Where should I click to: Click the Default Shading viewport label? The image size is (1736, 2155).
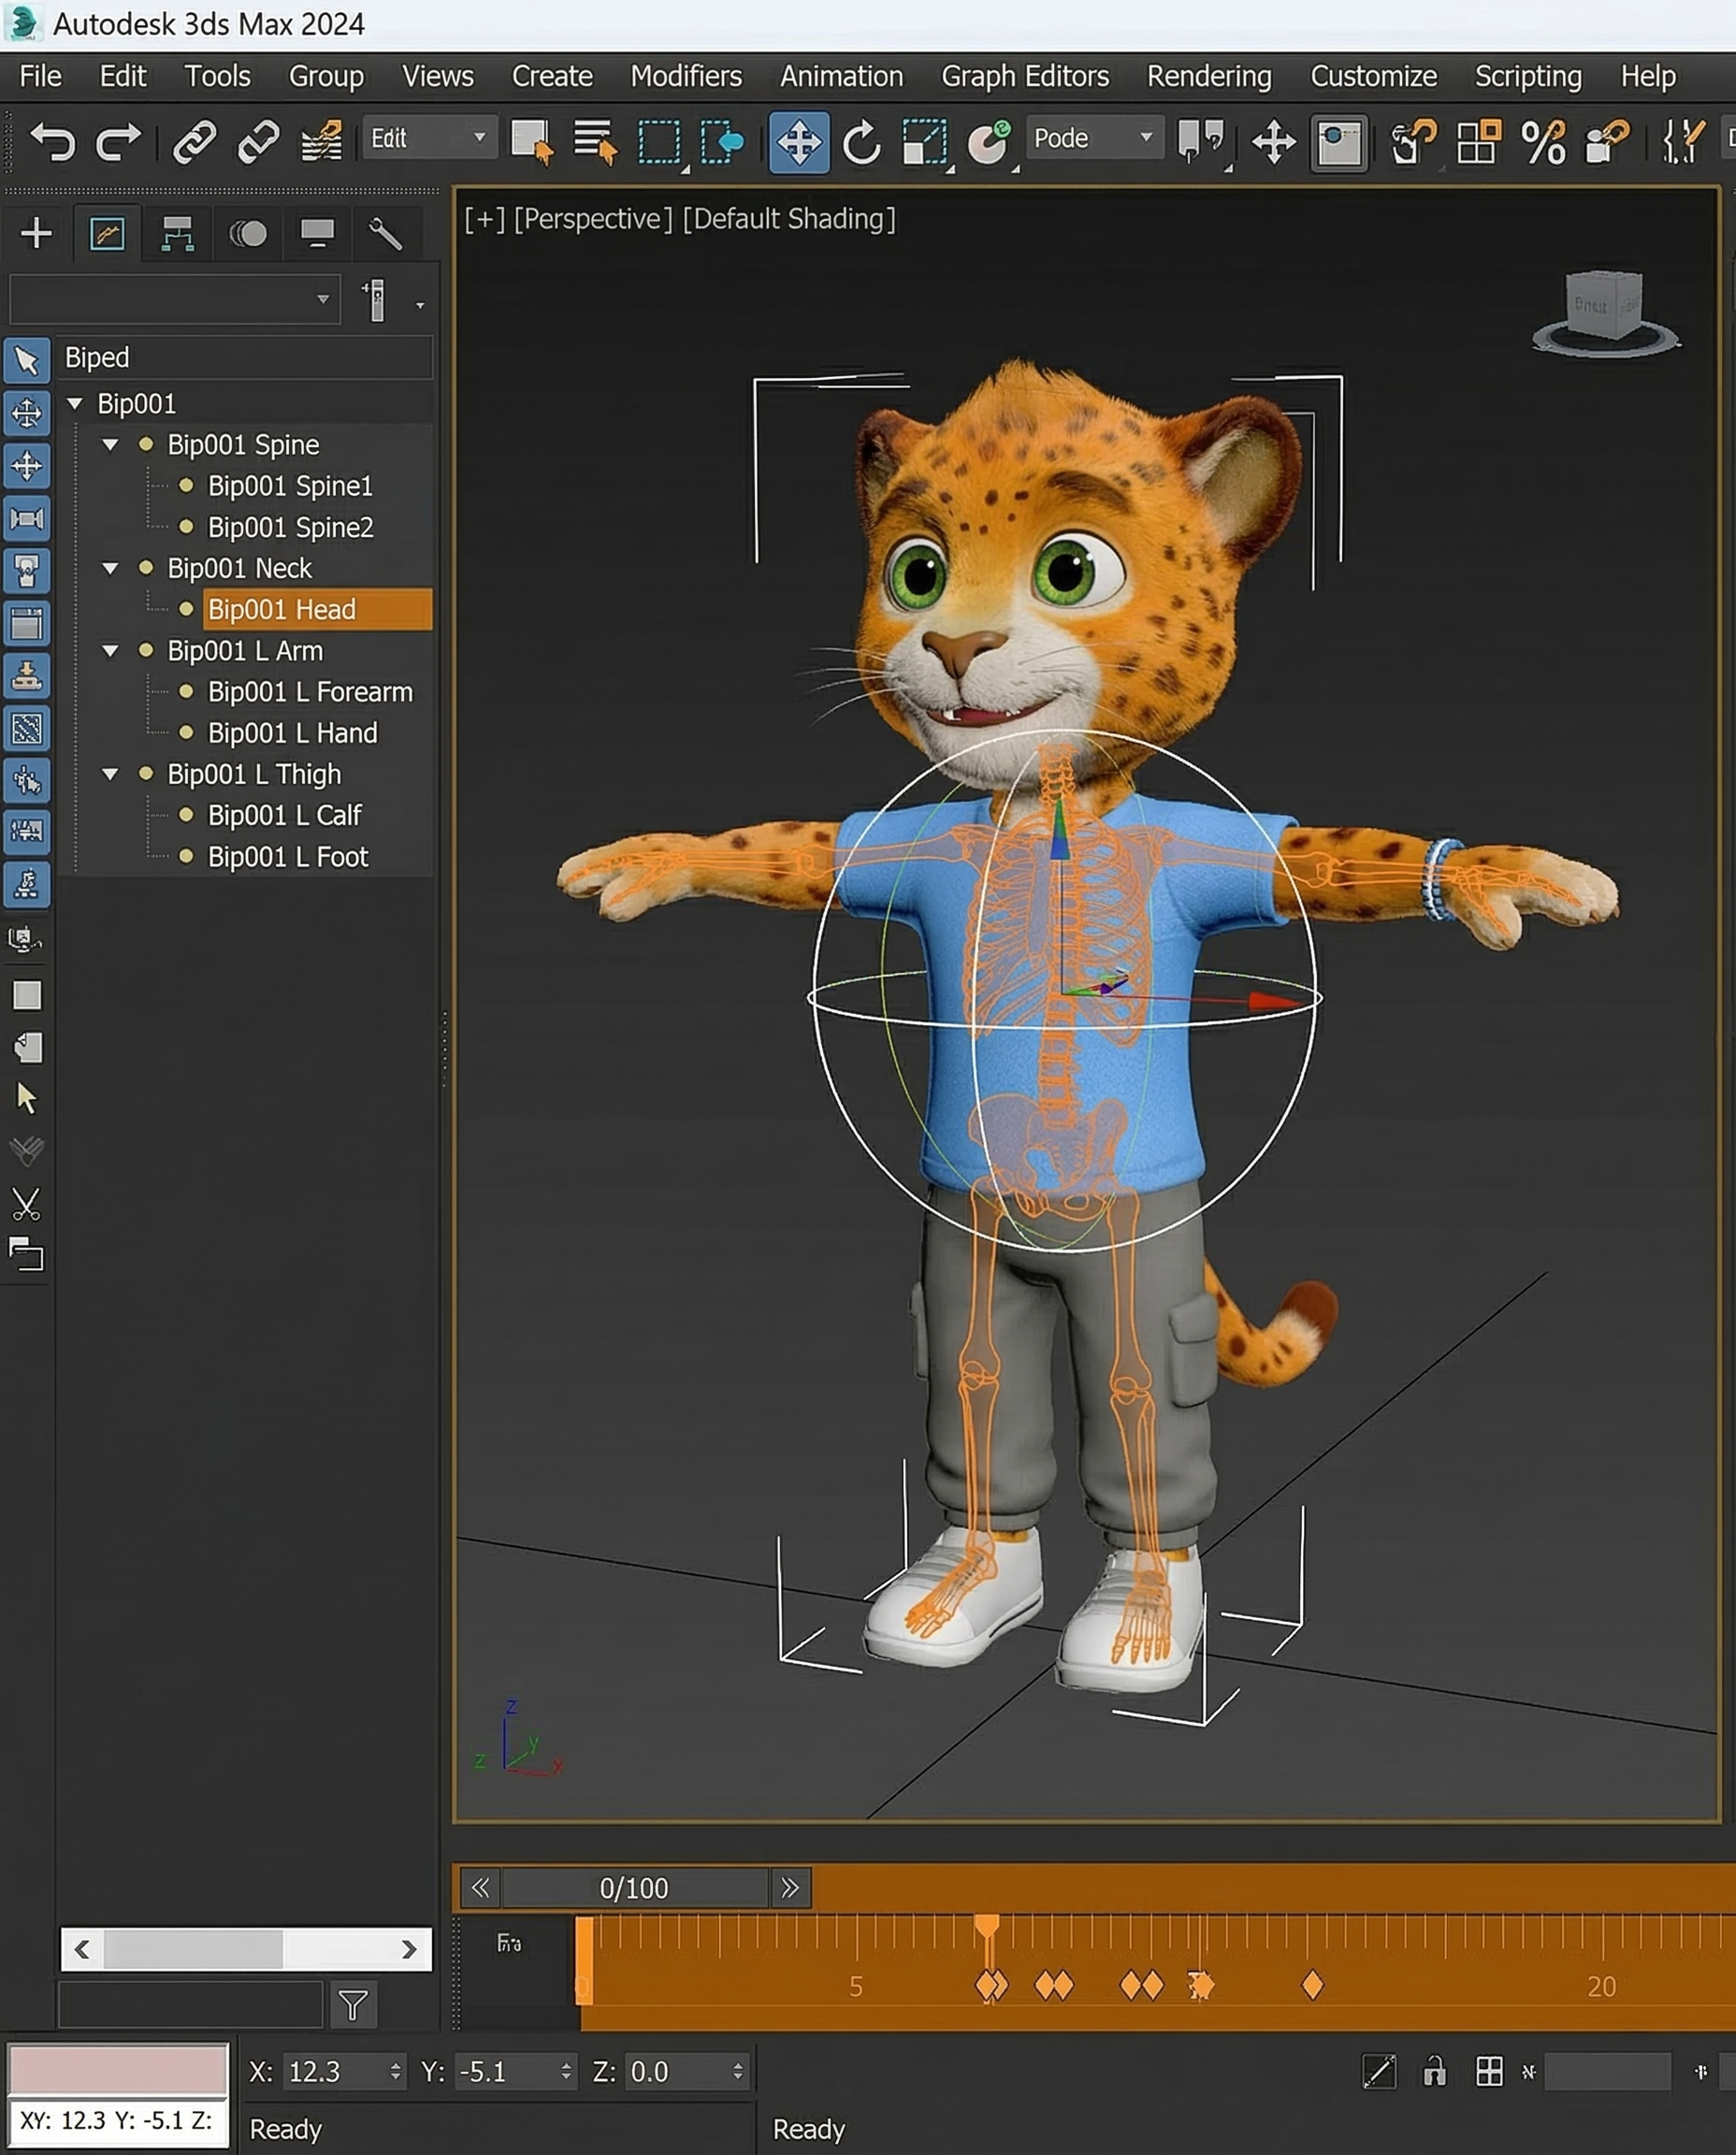pyautogui.click(x=788, y=219)
